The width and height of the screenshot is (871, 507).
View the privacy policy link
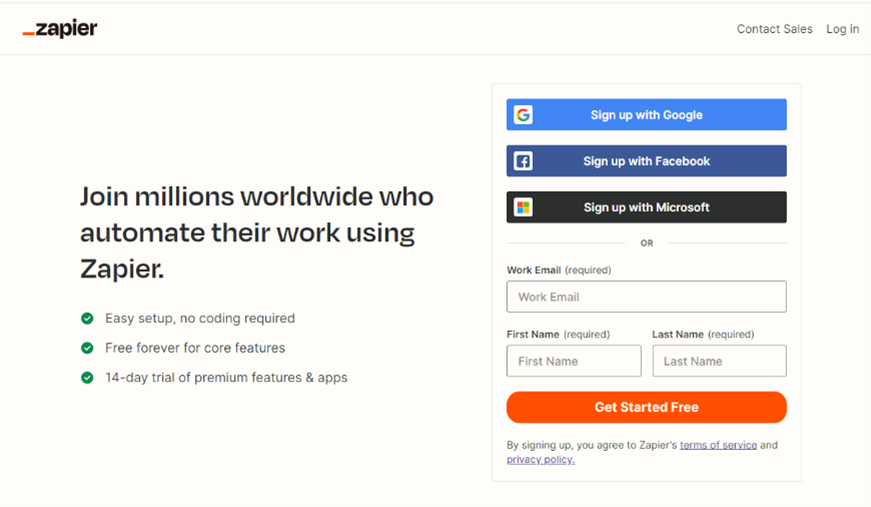(x=540, y=459)
